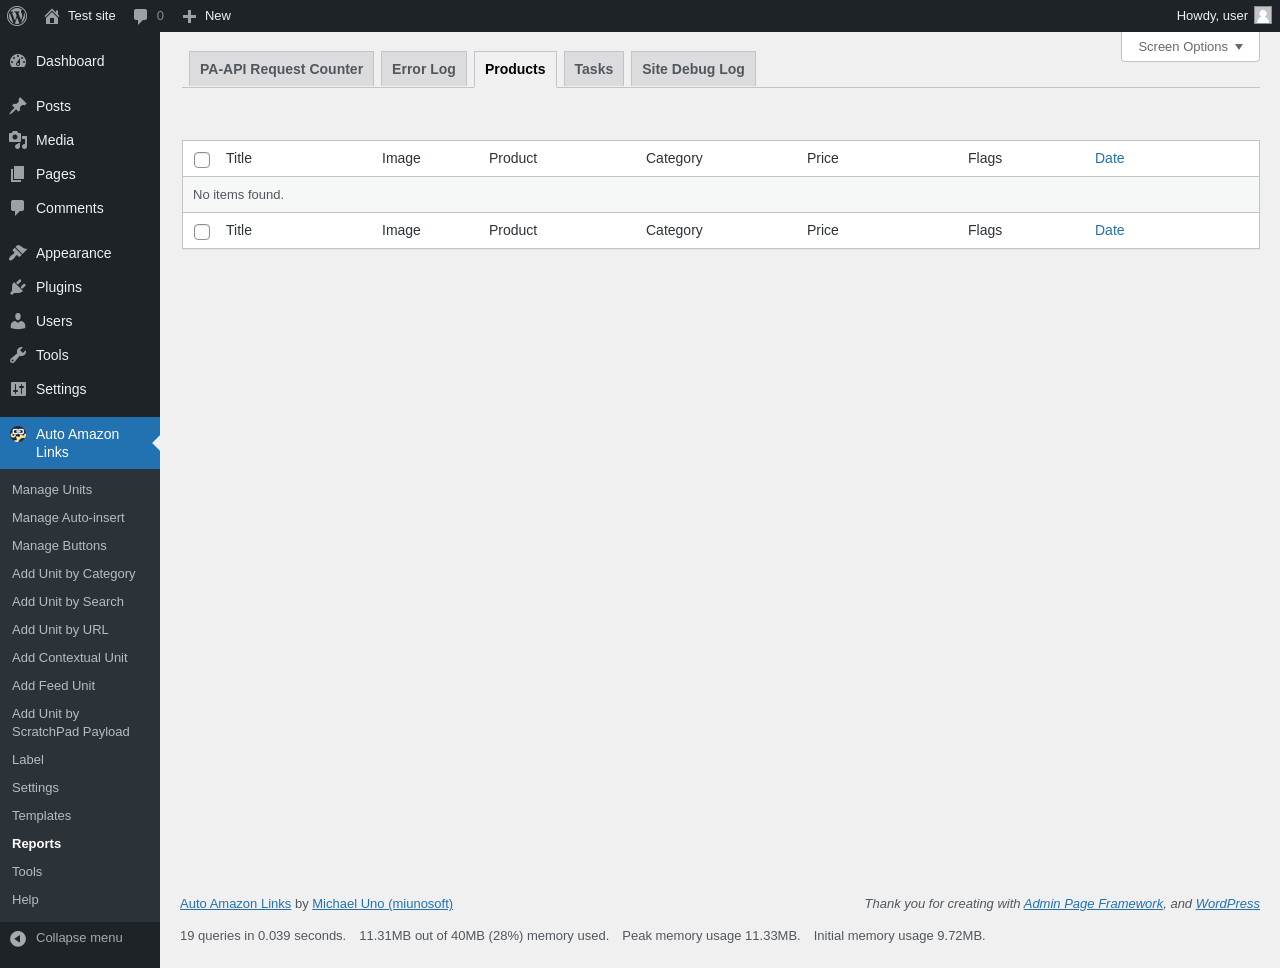Tick the select-all checkbox in table header
This screenshot has height=968, width=1280.
[202, 160]
